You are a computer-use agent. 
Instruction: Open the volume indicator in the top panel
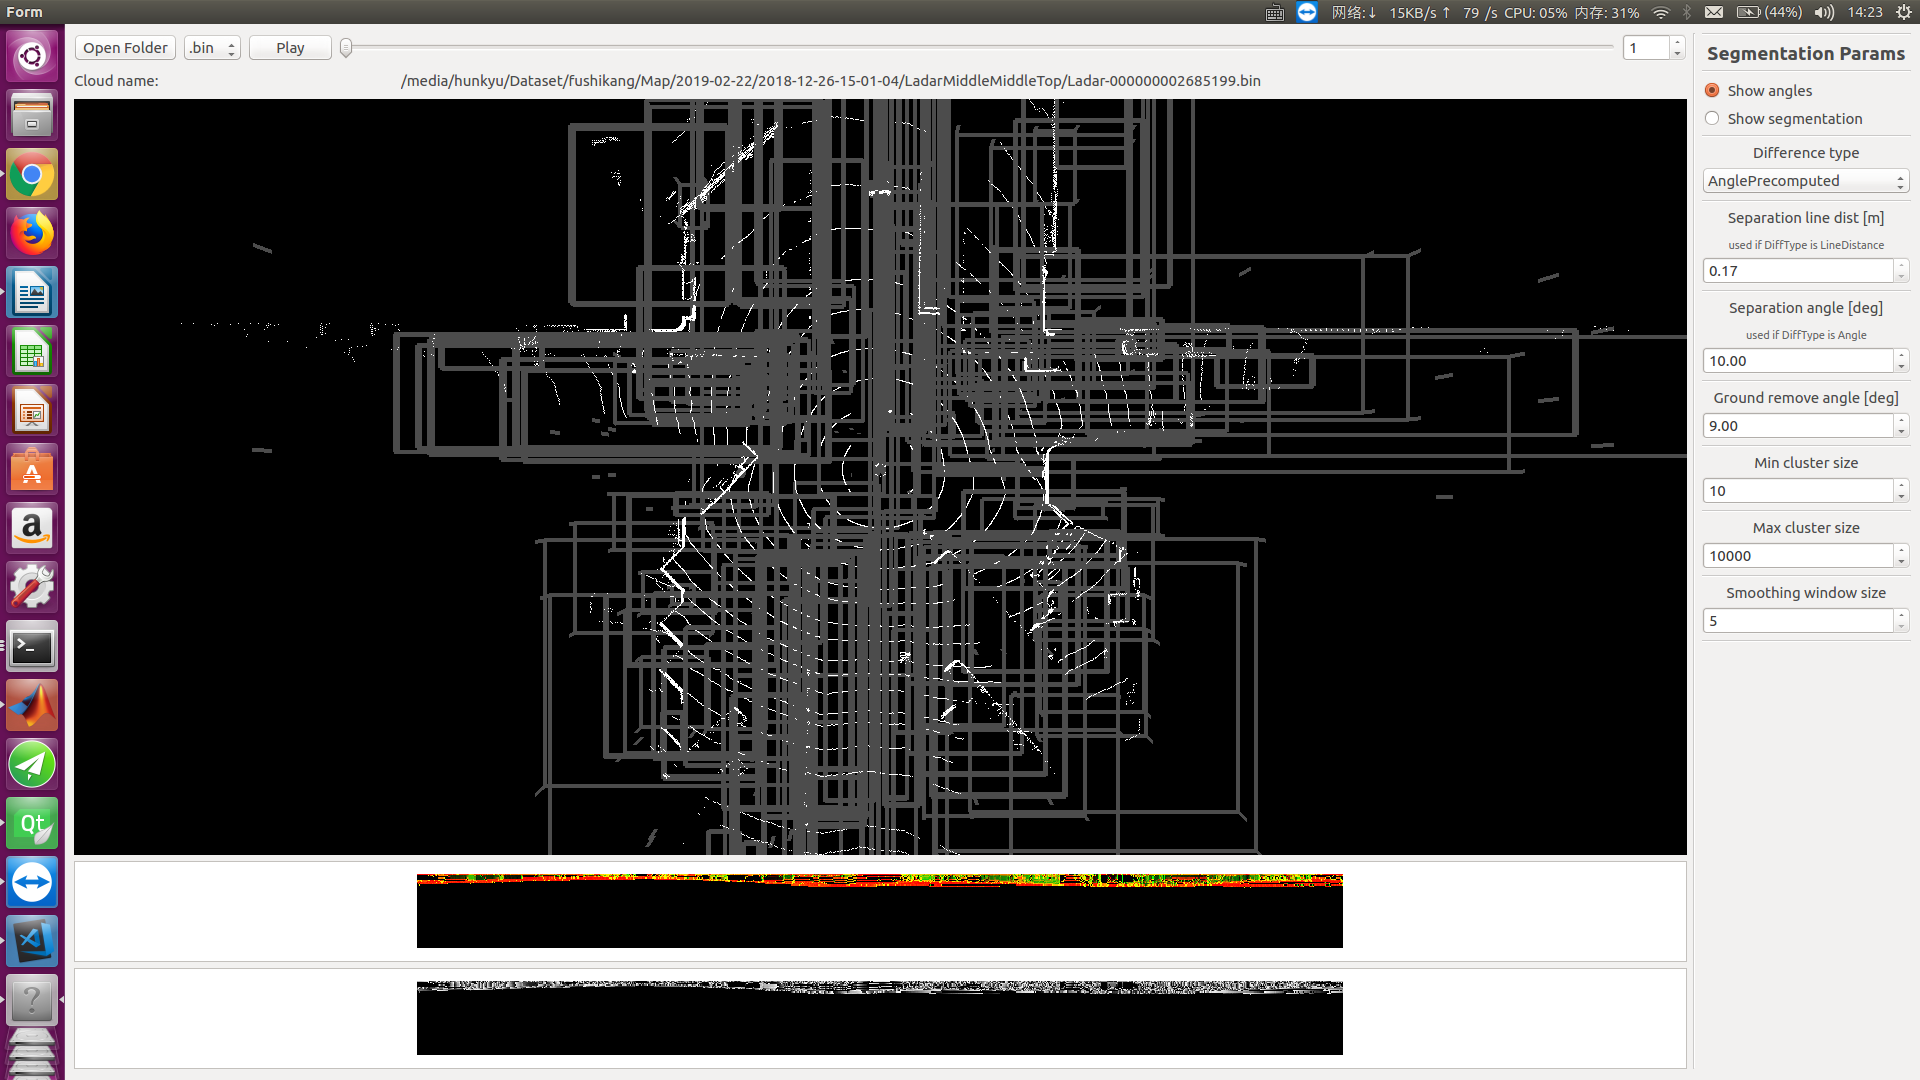(1824, 12)
